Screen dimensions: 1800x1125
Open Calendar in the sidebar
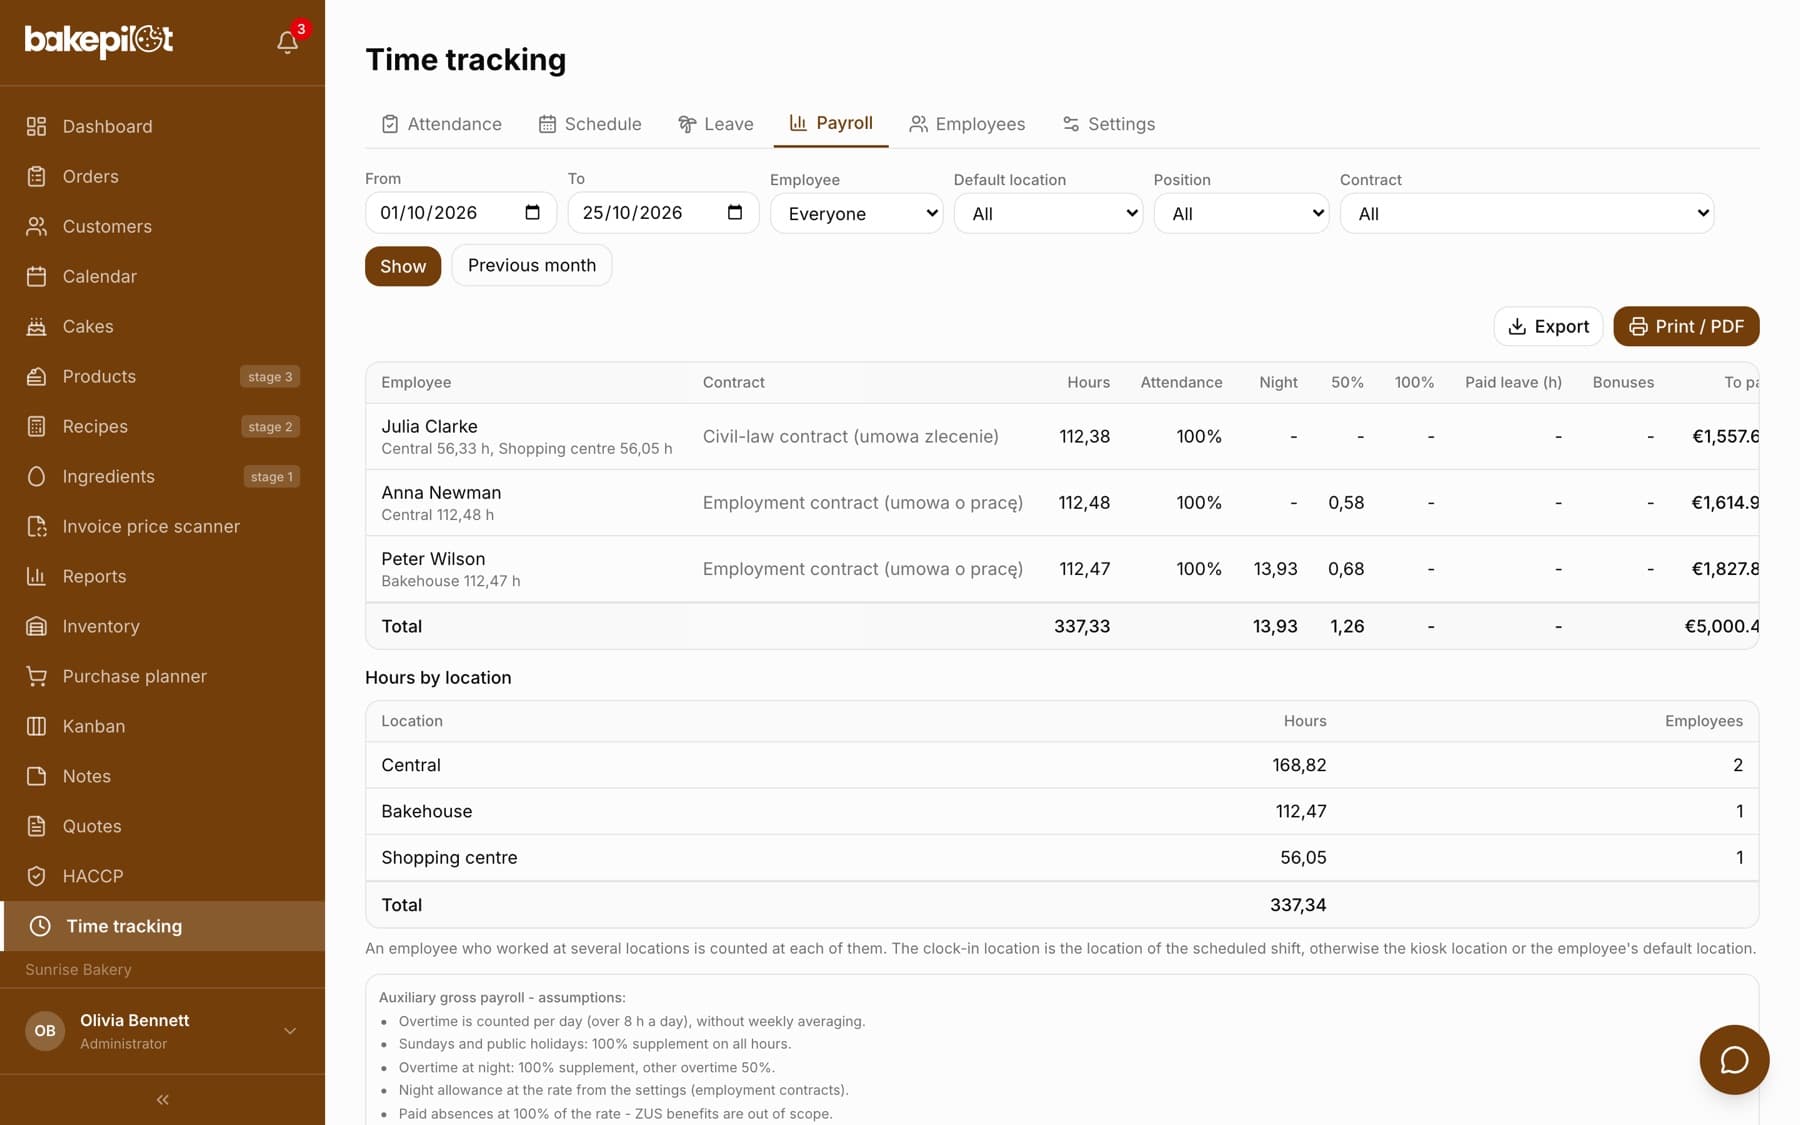[162, 276]
